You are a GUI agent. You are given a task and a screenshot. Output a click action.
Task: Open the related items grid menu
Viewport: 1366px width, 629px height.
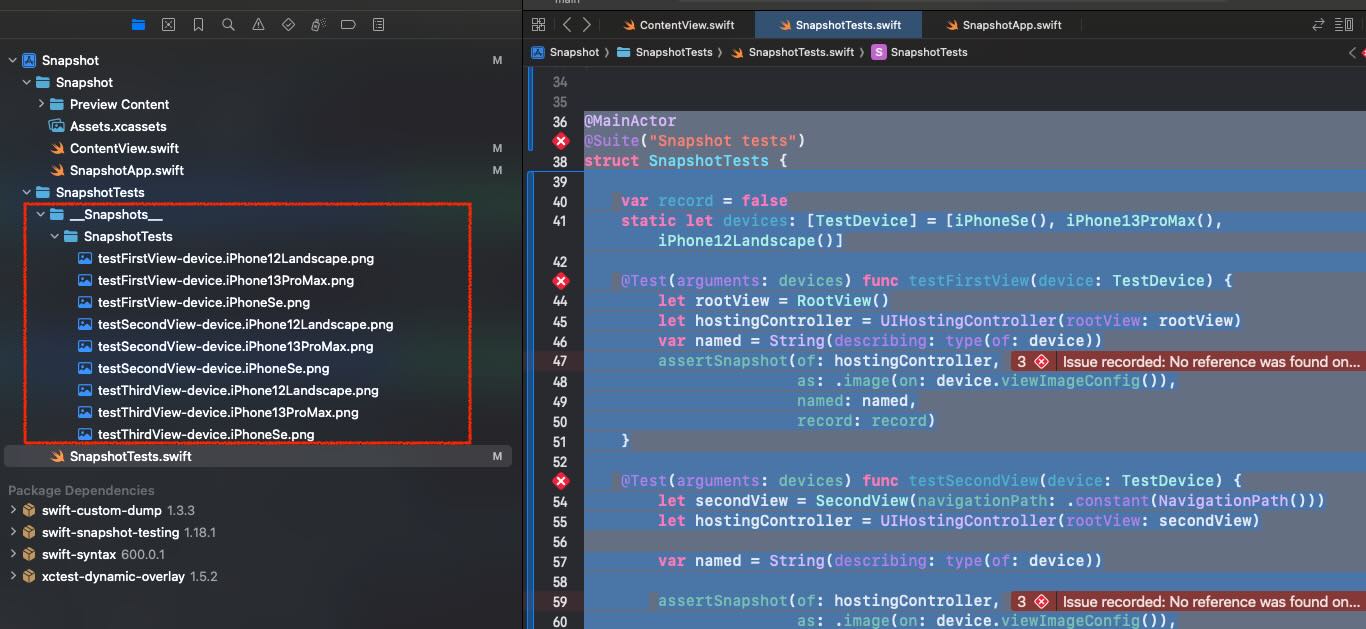pyautogui.click(x=539, y=25)
